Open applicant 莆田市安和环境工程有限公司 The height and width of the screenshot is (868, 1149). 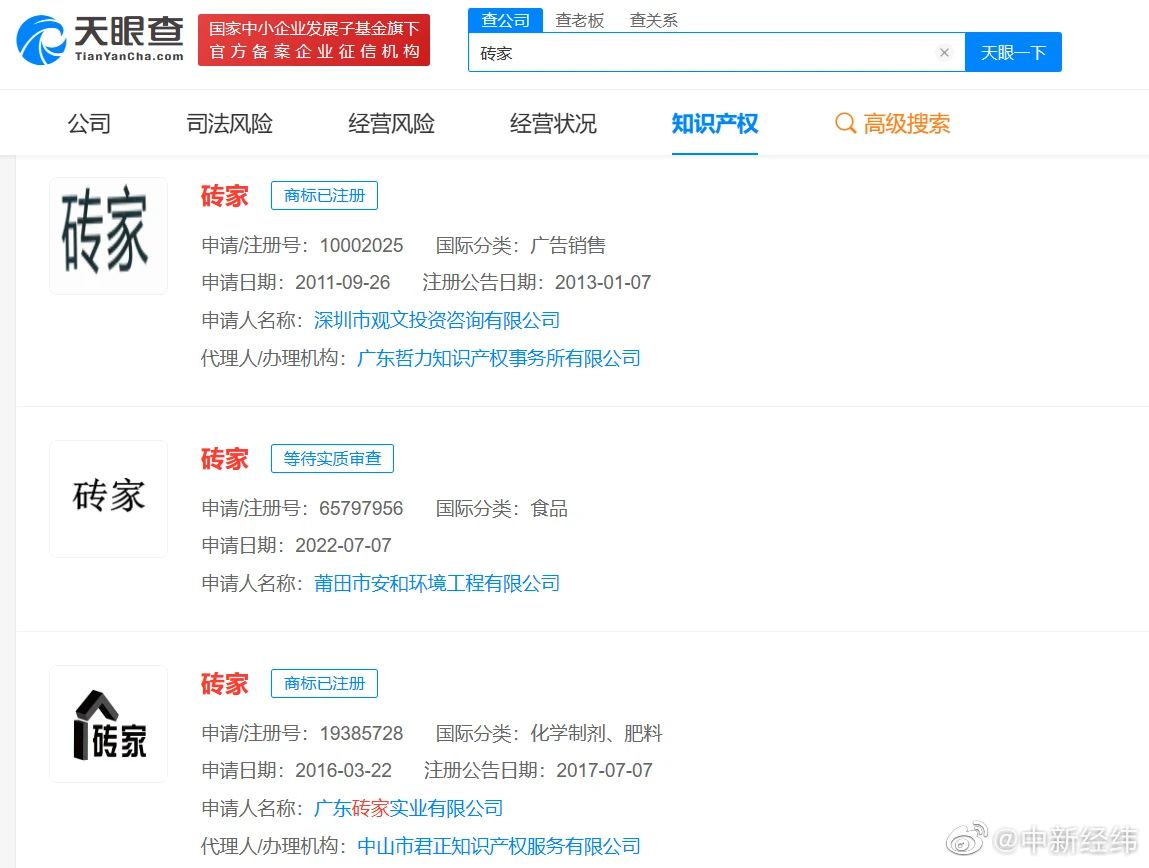437,583
